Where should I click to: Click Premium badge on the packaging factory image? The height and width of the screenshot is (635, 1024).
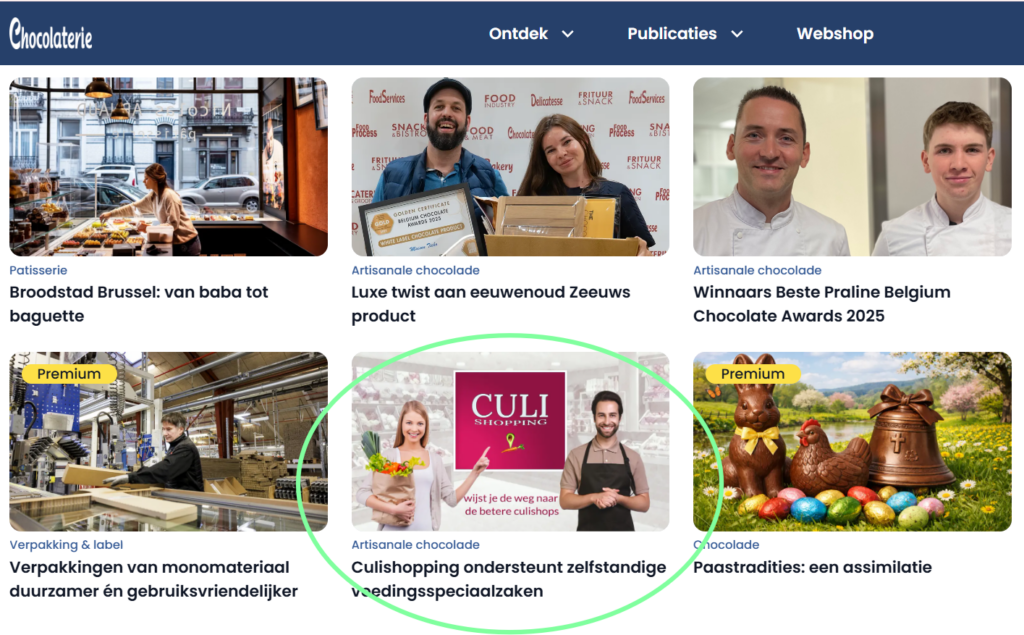[69, 374]
